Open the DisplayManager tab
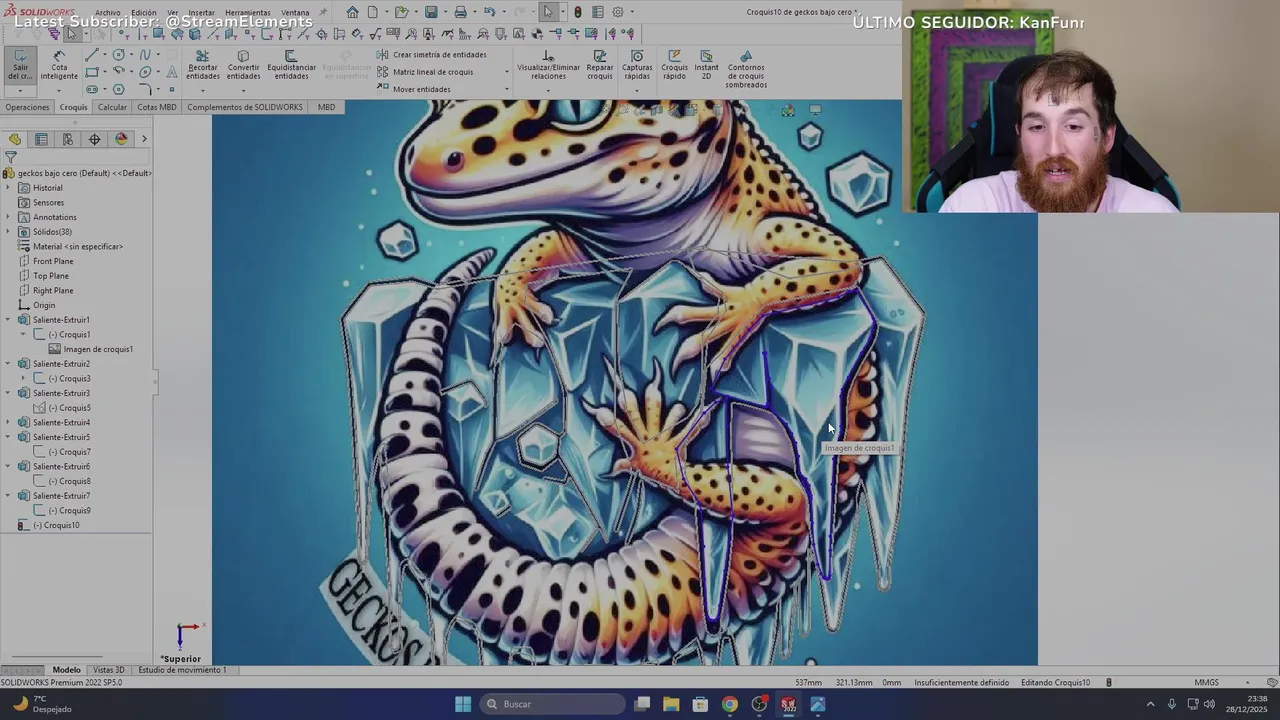 point(121,139)
